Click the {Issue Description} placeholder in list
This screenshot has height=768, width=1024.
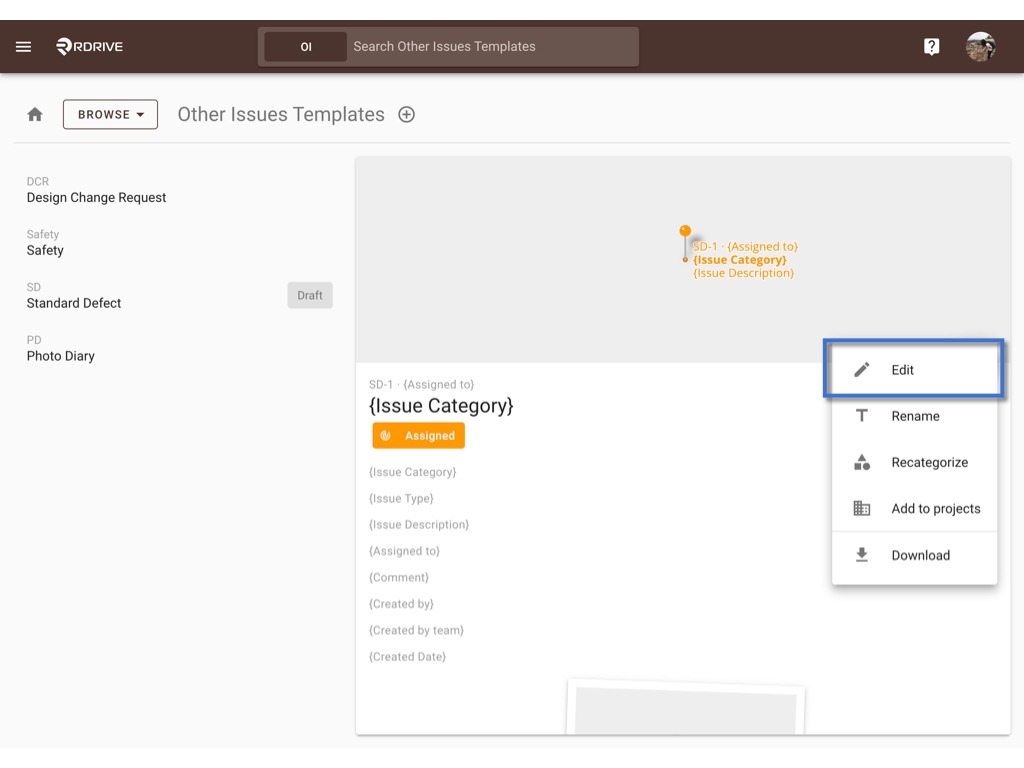coord(419,524)
